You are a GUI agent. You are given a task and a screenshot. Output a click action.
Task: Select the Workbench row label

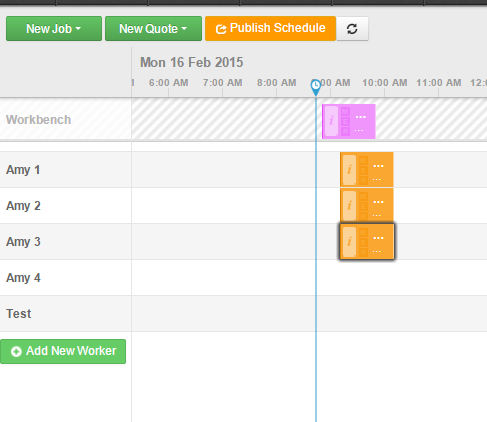38,120
